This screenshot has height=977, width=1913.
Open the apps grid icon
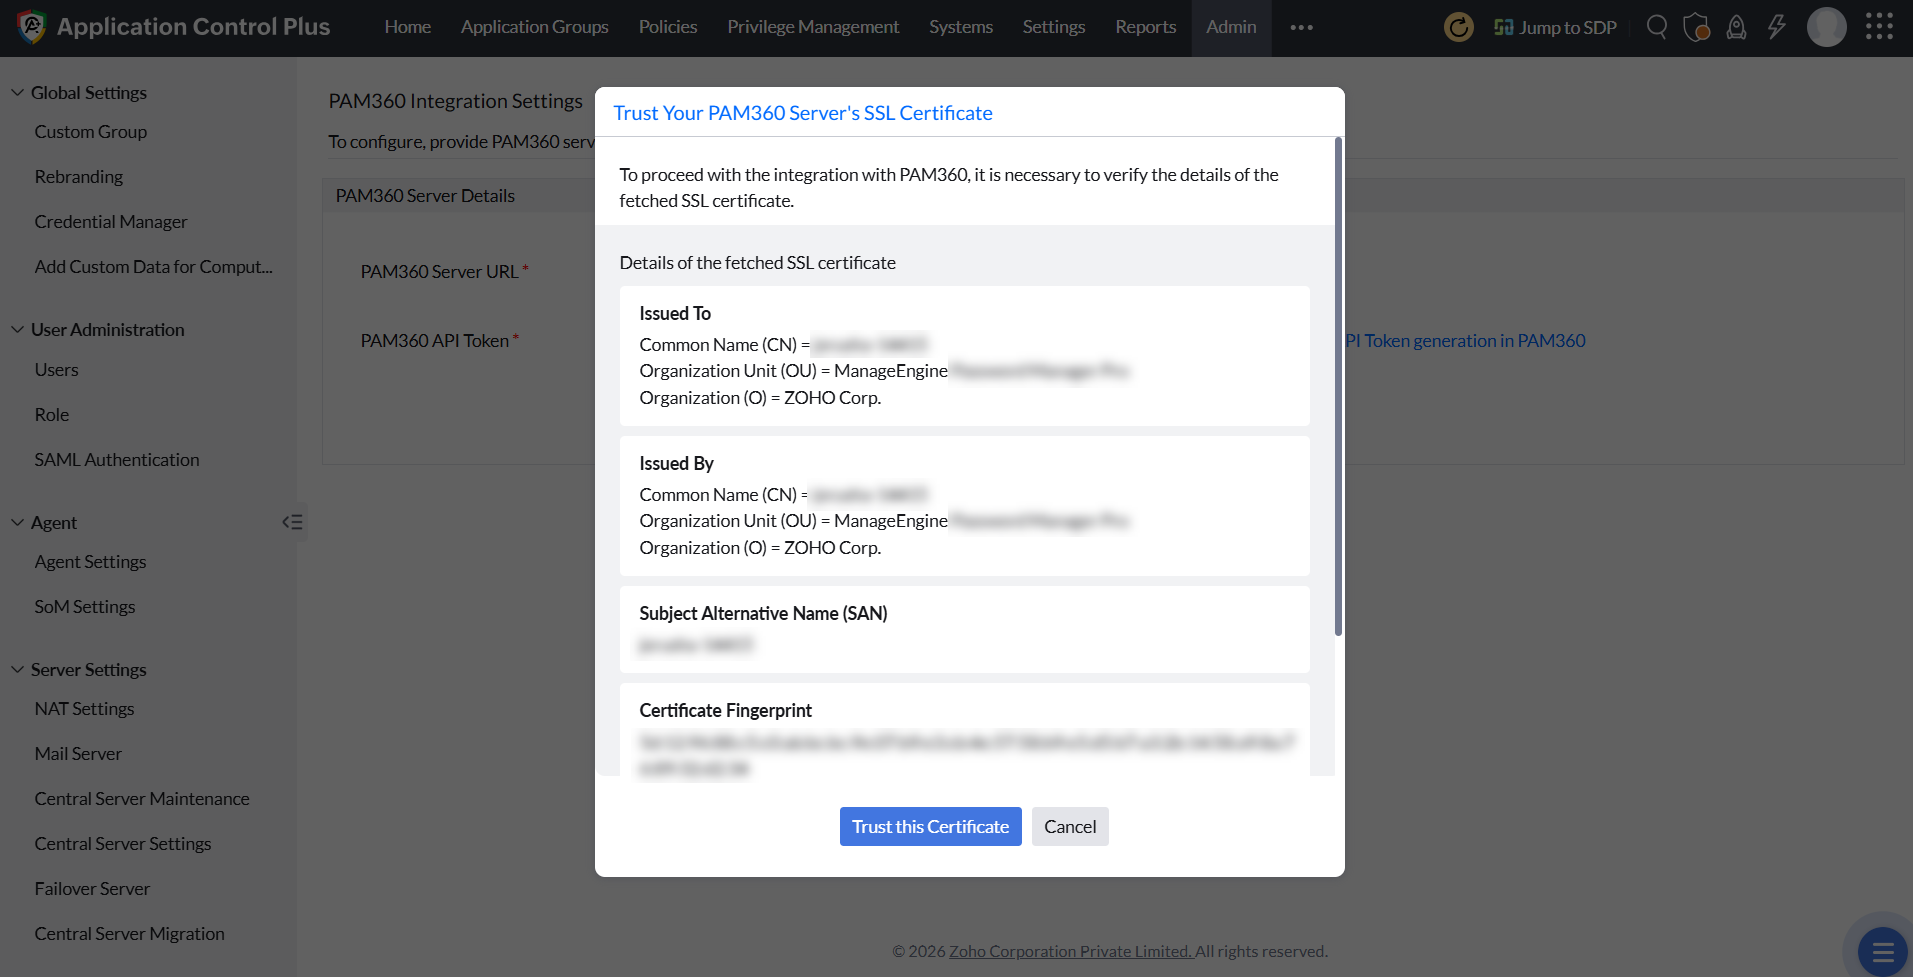coord(1880,27)
